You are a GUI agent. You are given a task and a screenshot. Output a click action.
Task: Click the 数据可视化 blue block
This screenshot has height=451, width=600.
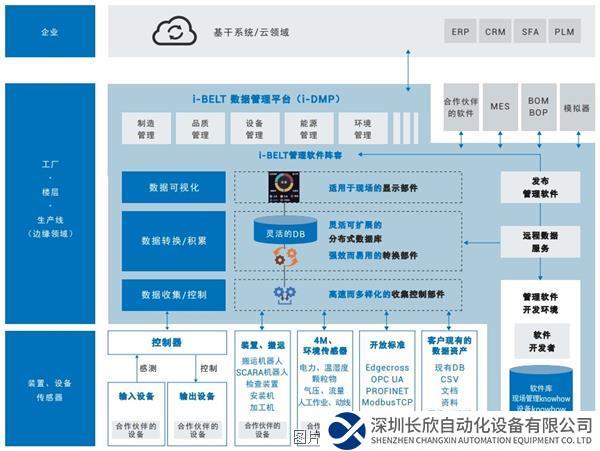coord(173,186)
